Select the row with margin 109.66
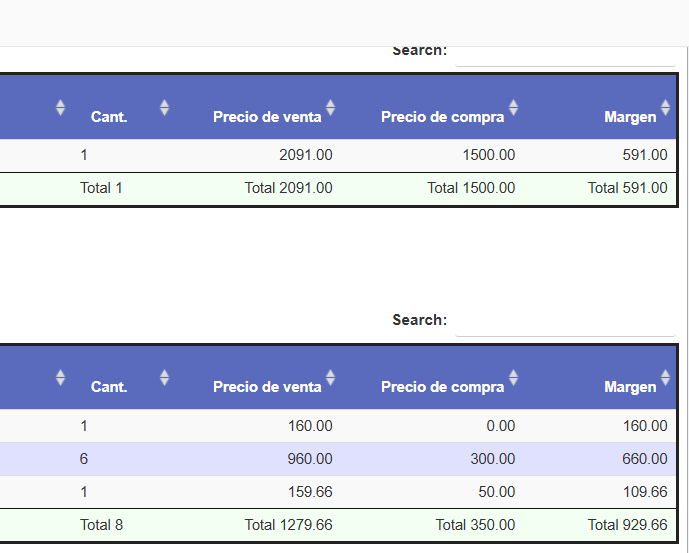The height and width of the screenshot is (553, 689). (x=300, y=492)
